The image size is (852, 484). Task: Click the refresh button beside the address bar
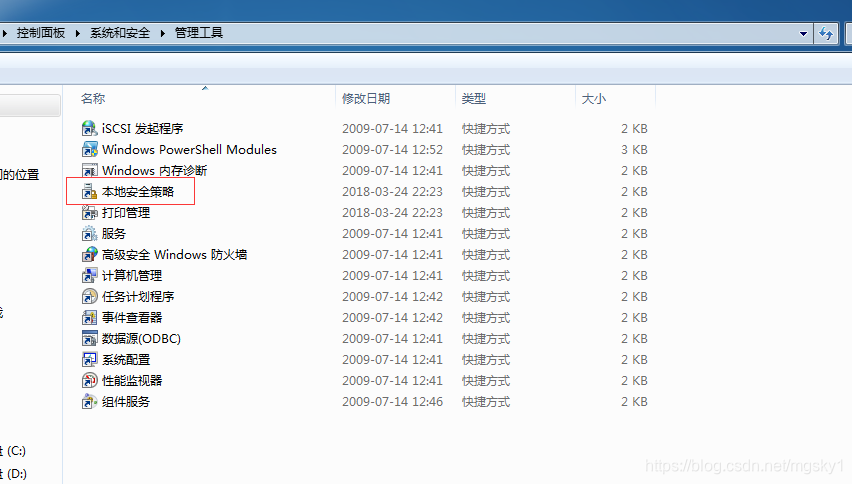coord(826,33)
